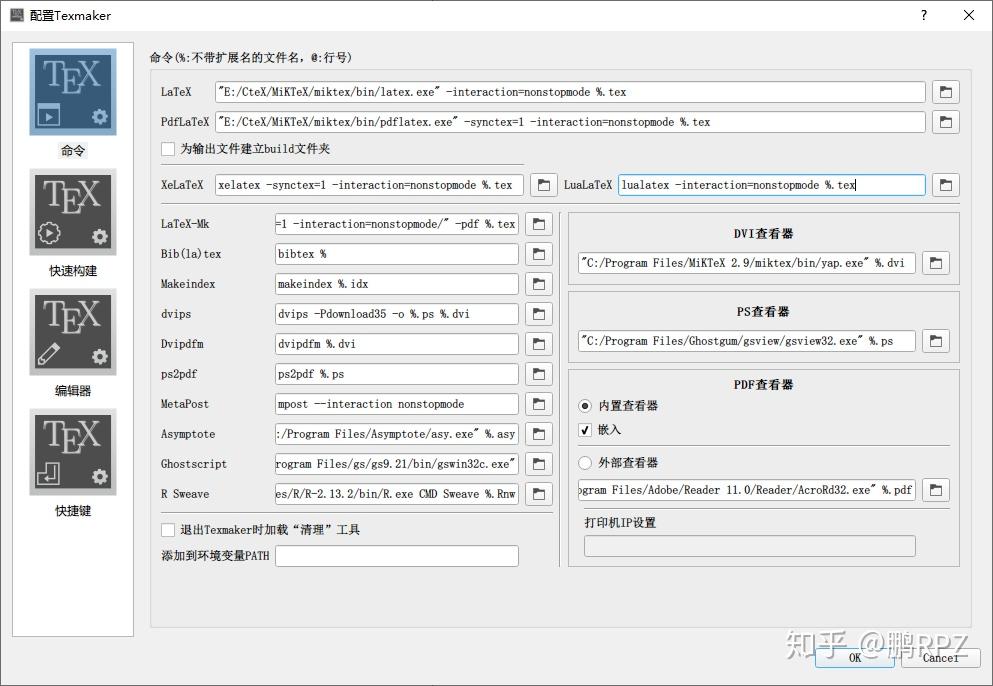Click the external AcroRd32.exe path field
This screenshot has height=686, width=993.
click(747, 490)
